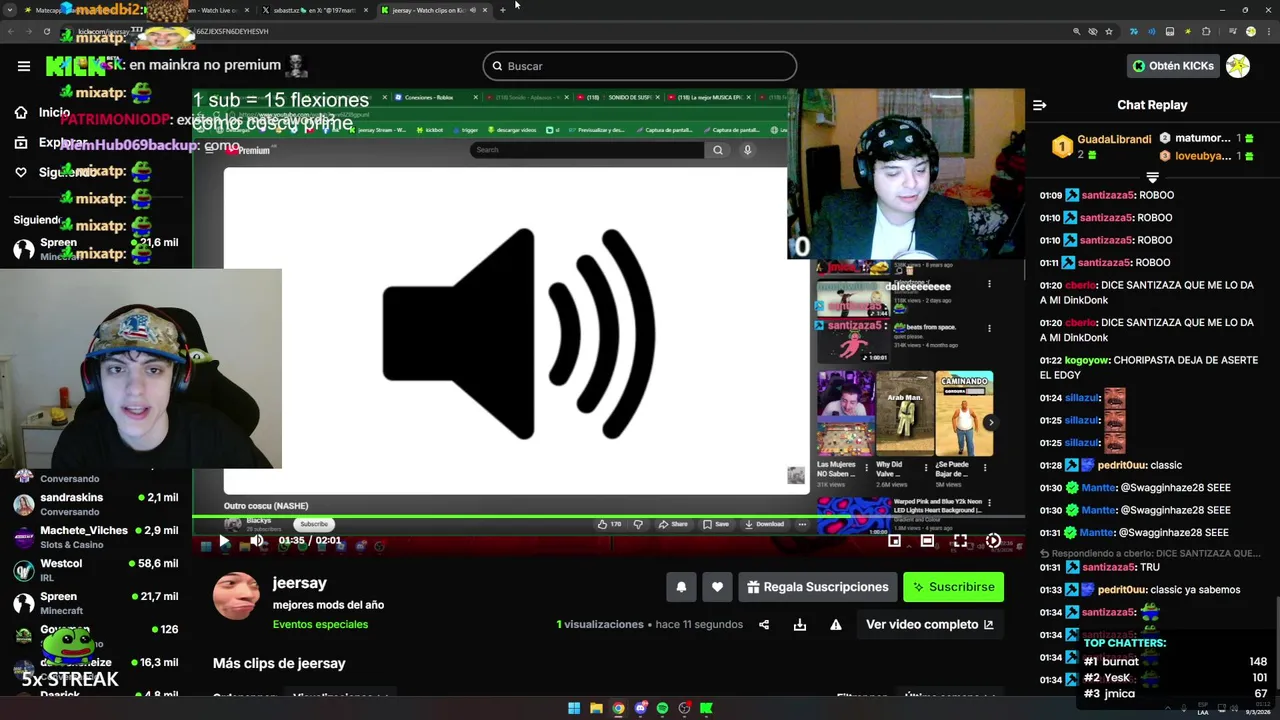Viewport: 1280px width, 720px height.
Task: Click the streamed YouTube microphone search icon
Action: point(747,150)
